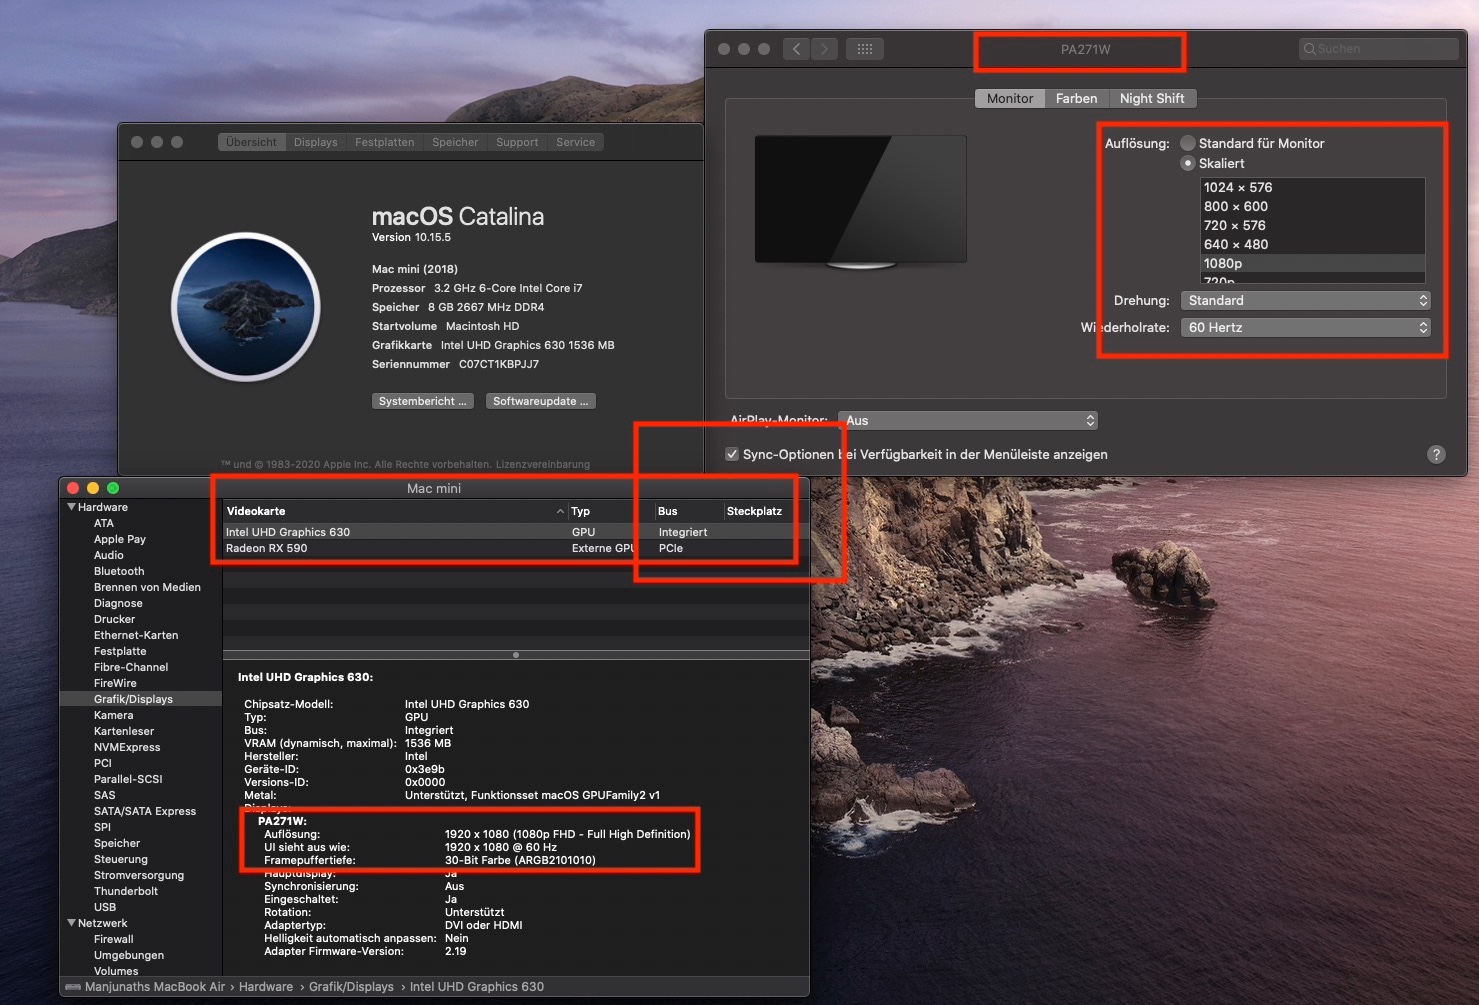Screen dimensions: 1479x1005
Task: Open the Displays tab in About This Mac
Action: (x=316, y=142)
